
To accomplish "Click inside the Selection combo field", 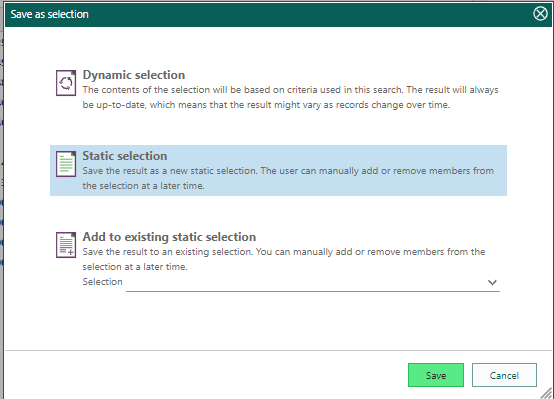I will pos(313,283).
